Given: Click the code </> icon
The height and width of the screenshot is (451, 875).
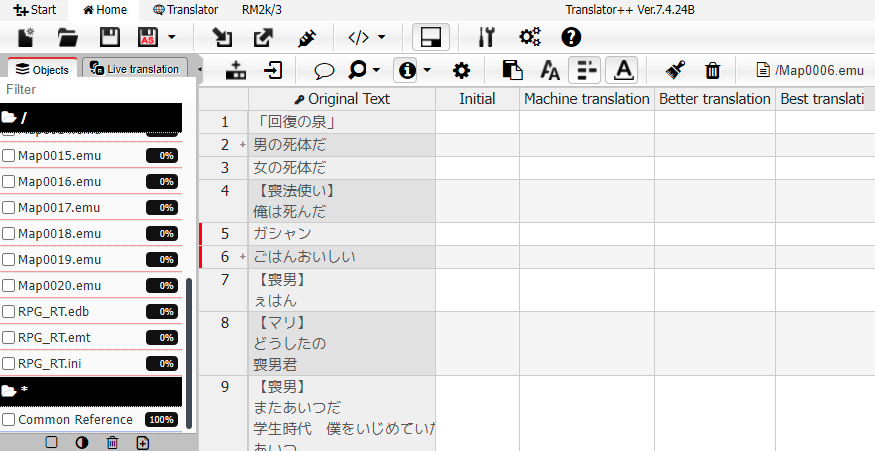Looking at the screenshot, I should coord(358,37).
